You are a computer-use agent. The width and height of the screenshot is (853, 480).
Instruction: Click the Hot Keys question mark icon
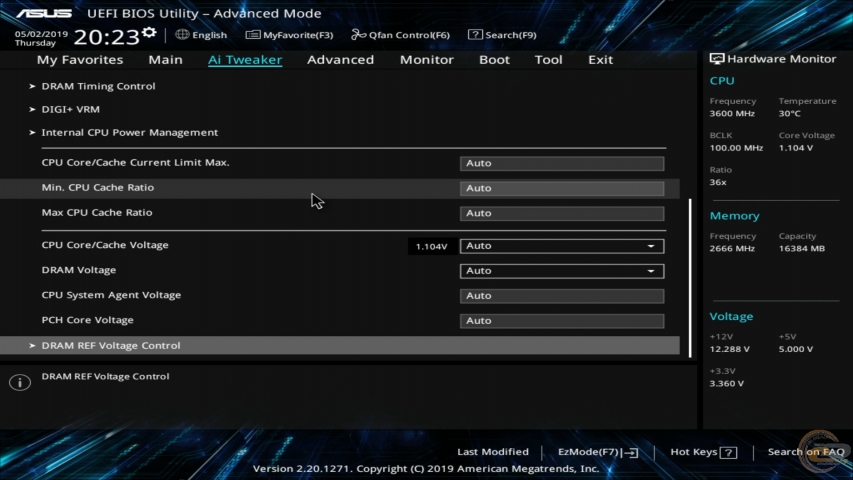[x=728, y=452]
